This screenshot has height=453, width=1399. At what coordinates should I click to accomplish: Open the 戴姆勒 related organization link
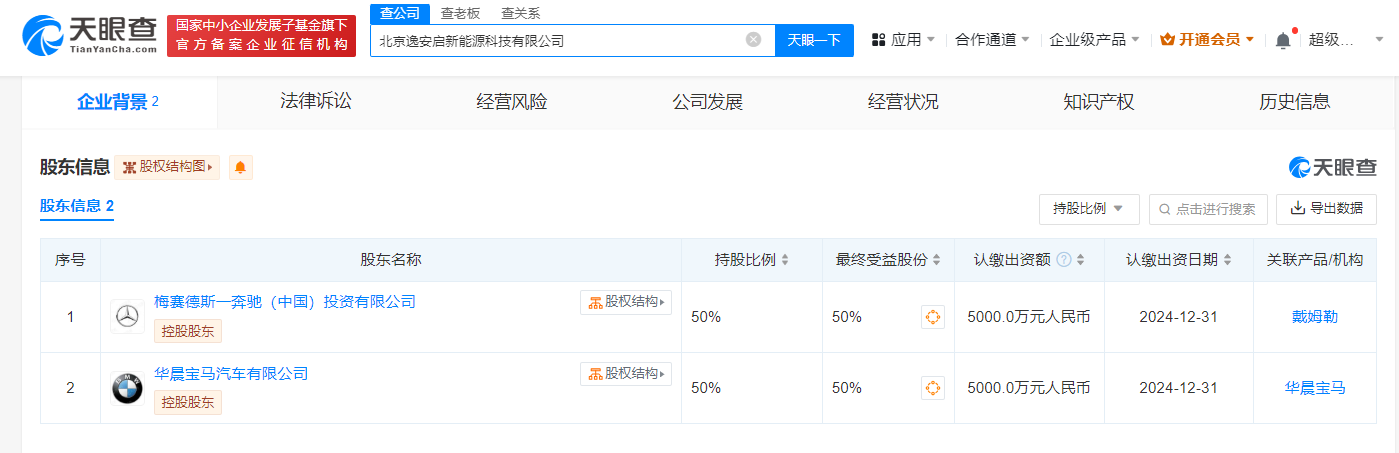[x=1315, y=317]
